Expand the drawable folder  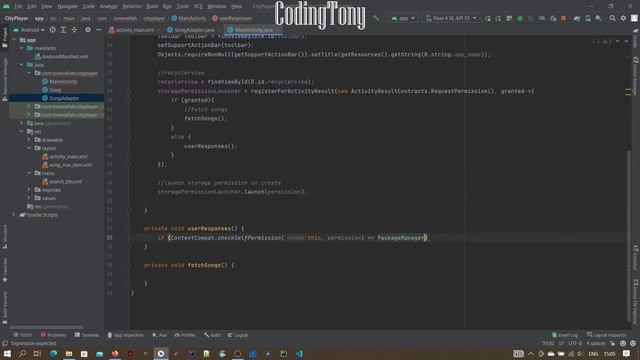29,140
